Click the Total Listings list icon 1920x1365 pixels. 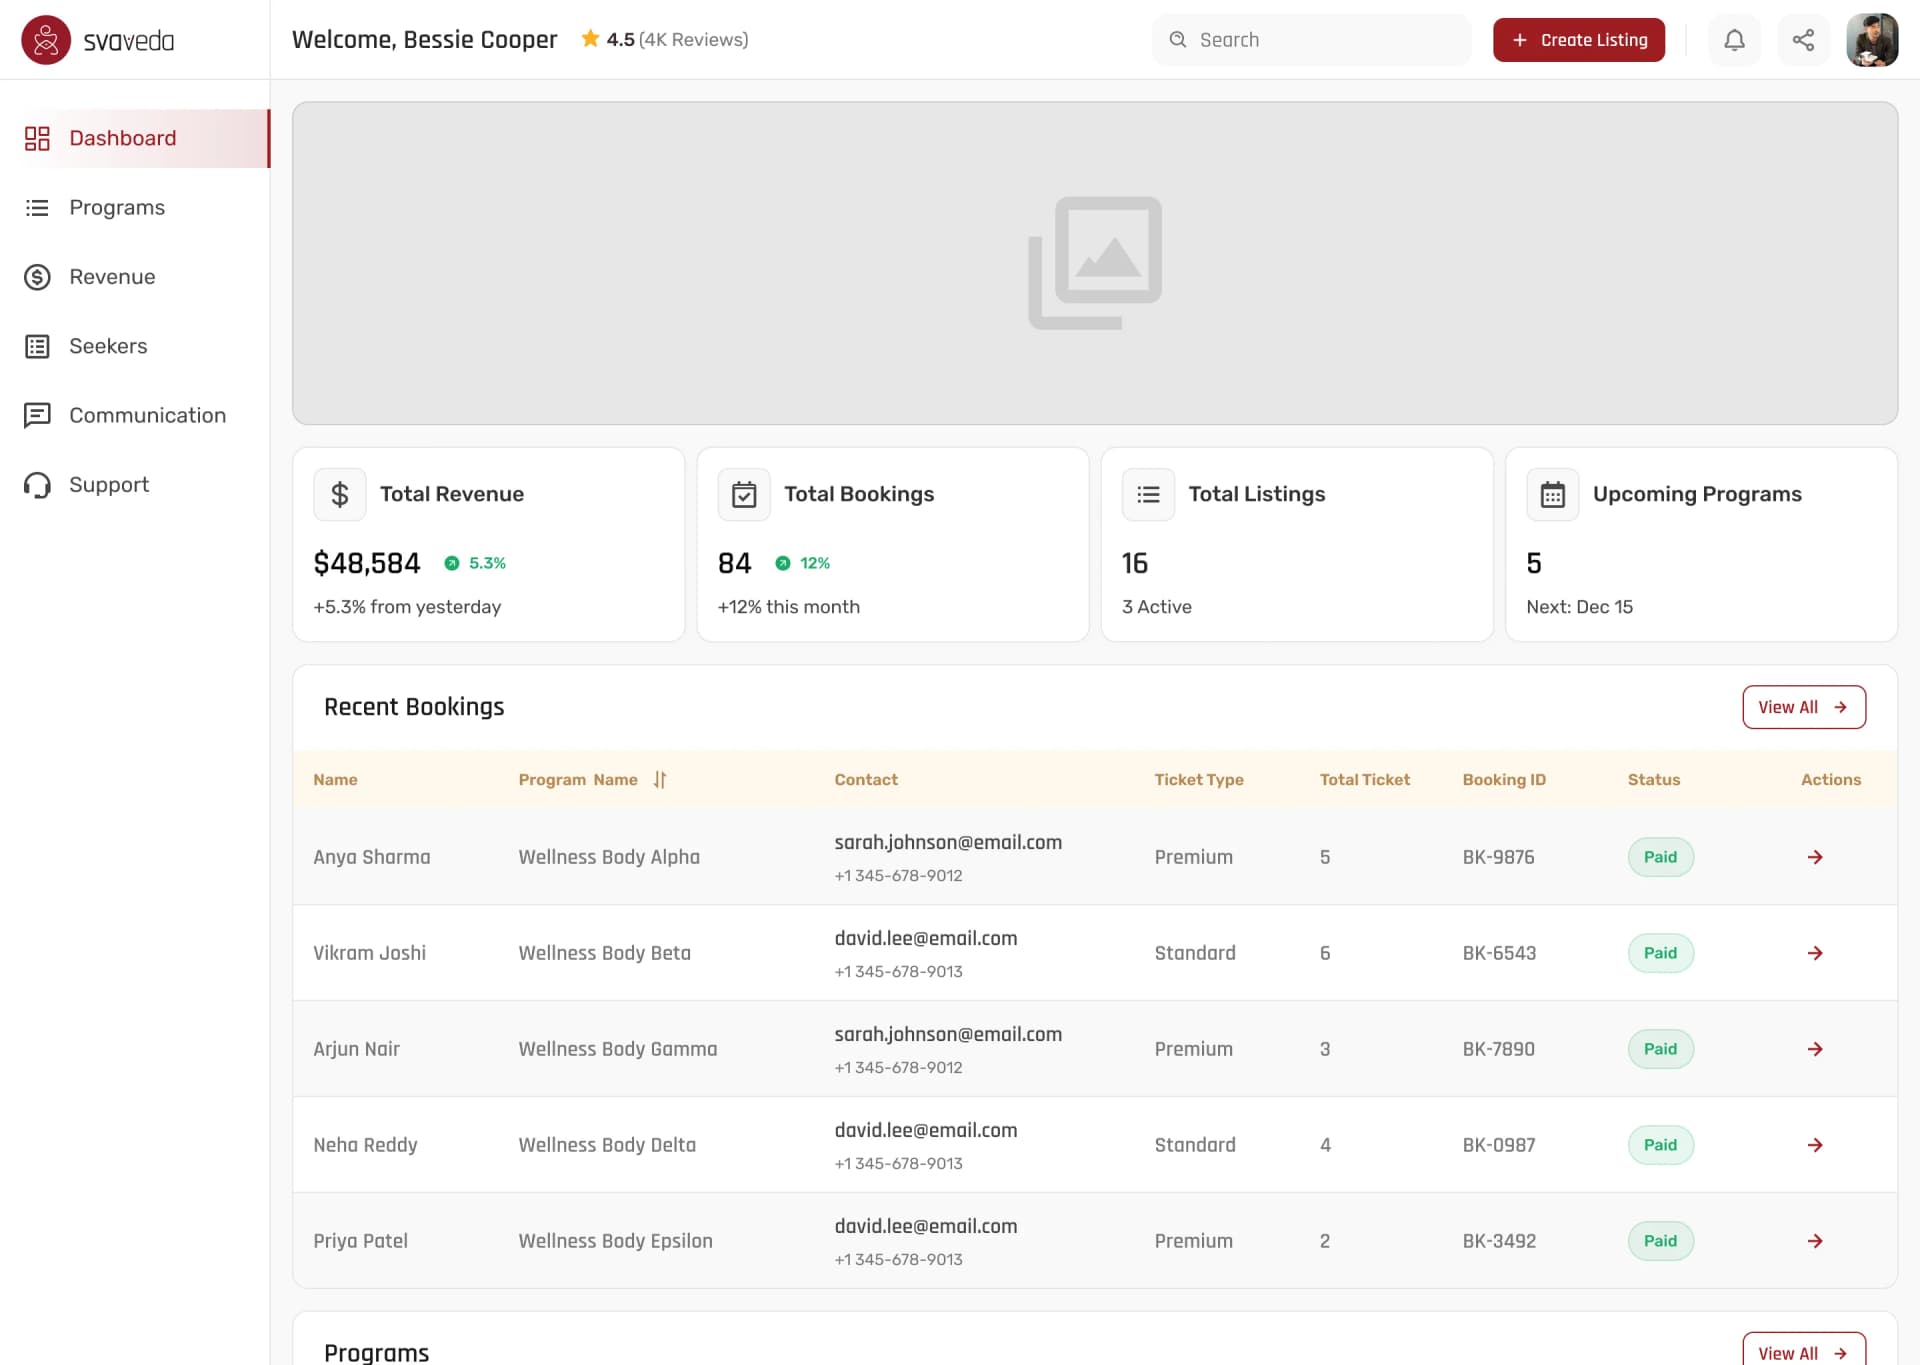(x=1148, y=494)
